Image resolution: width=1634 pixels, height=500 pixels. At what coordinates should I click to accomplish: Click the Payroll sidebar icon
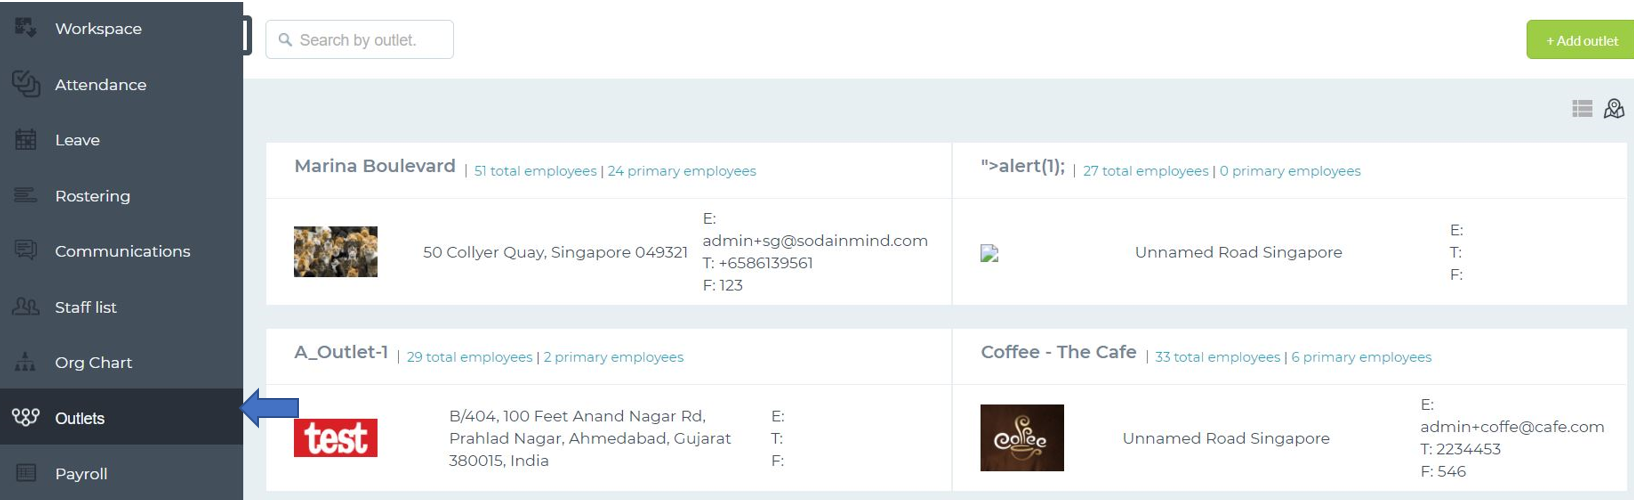pos(26,473)
